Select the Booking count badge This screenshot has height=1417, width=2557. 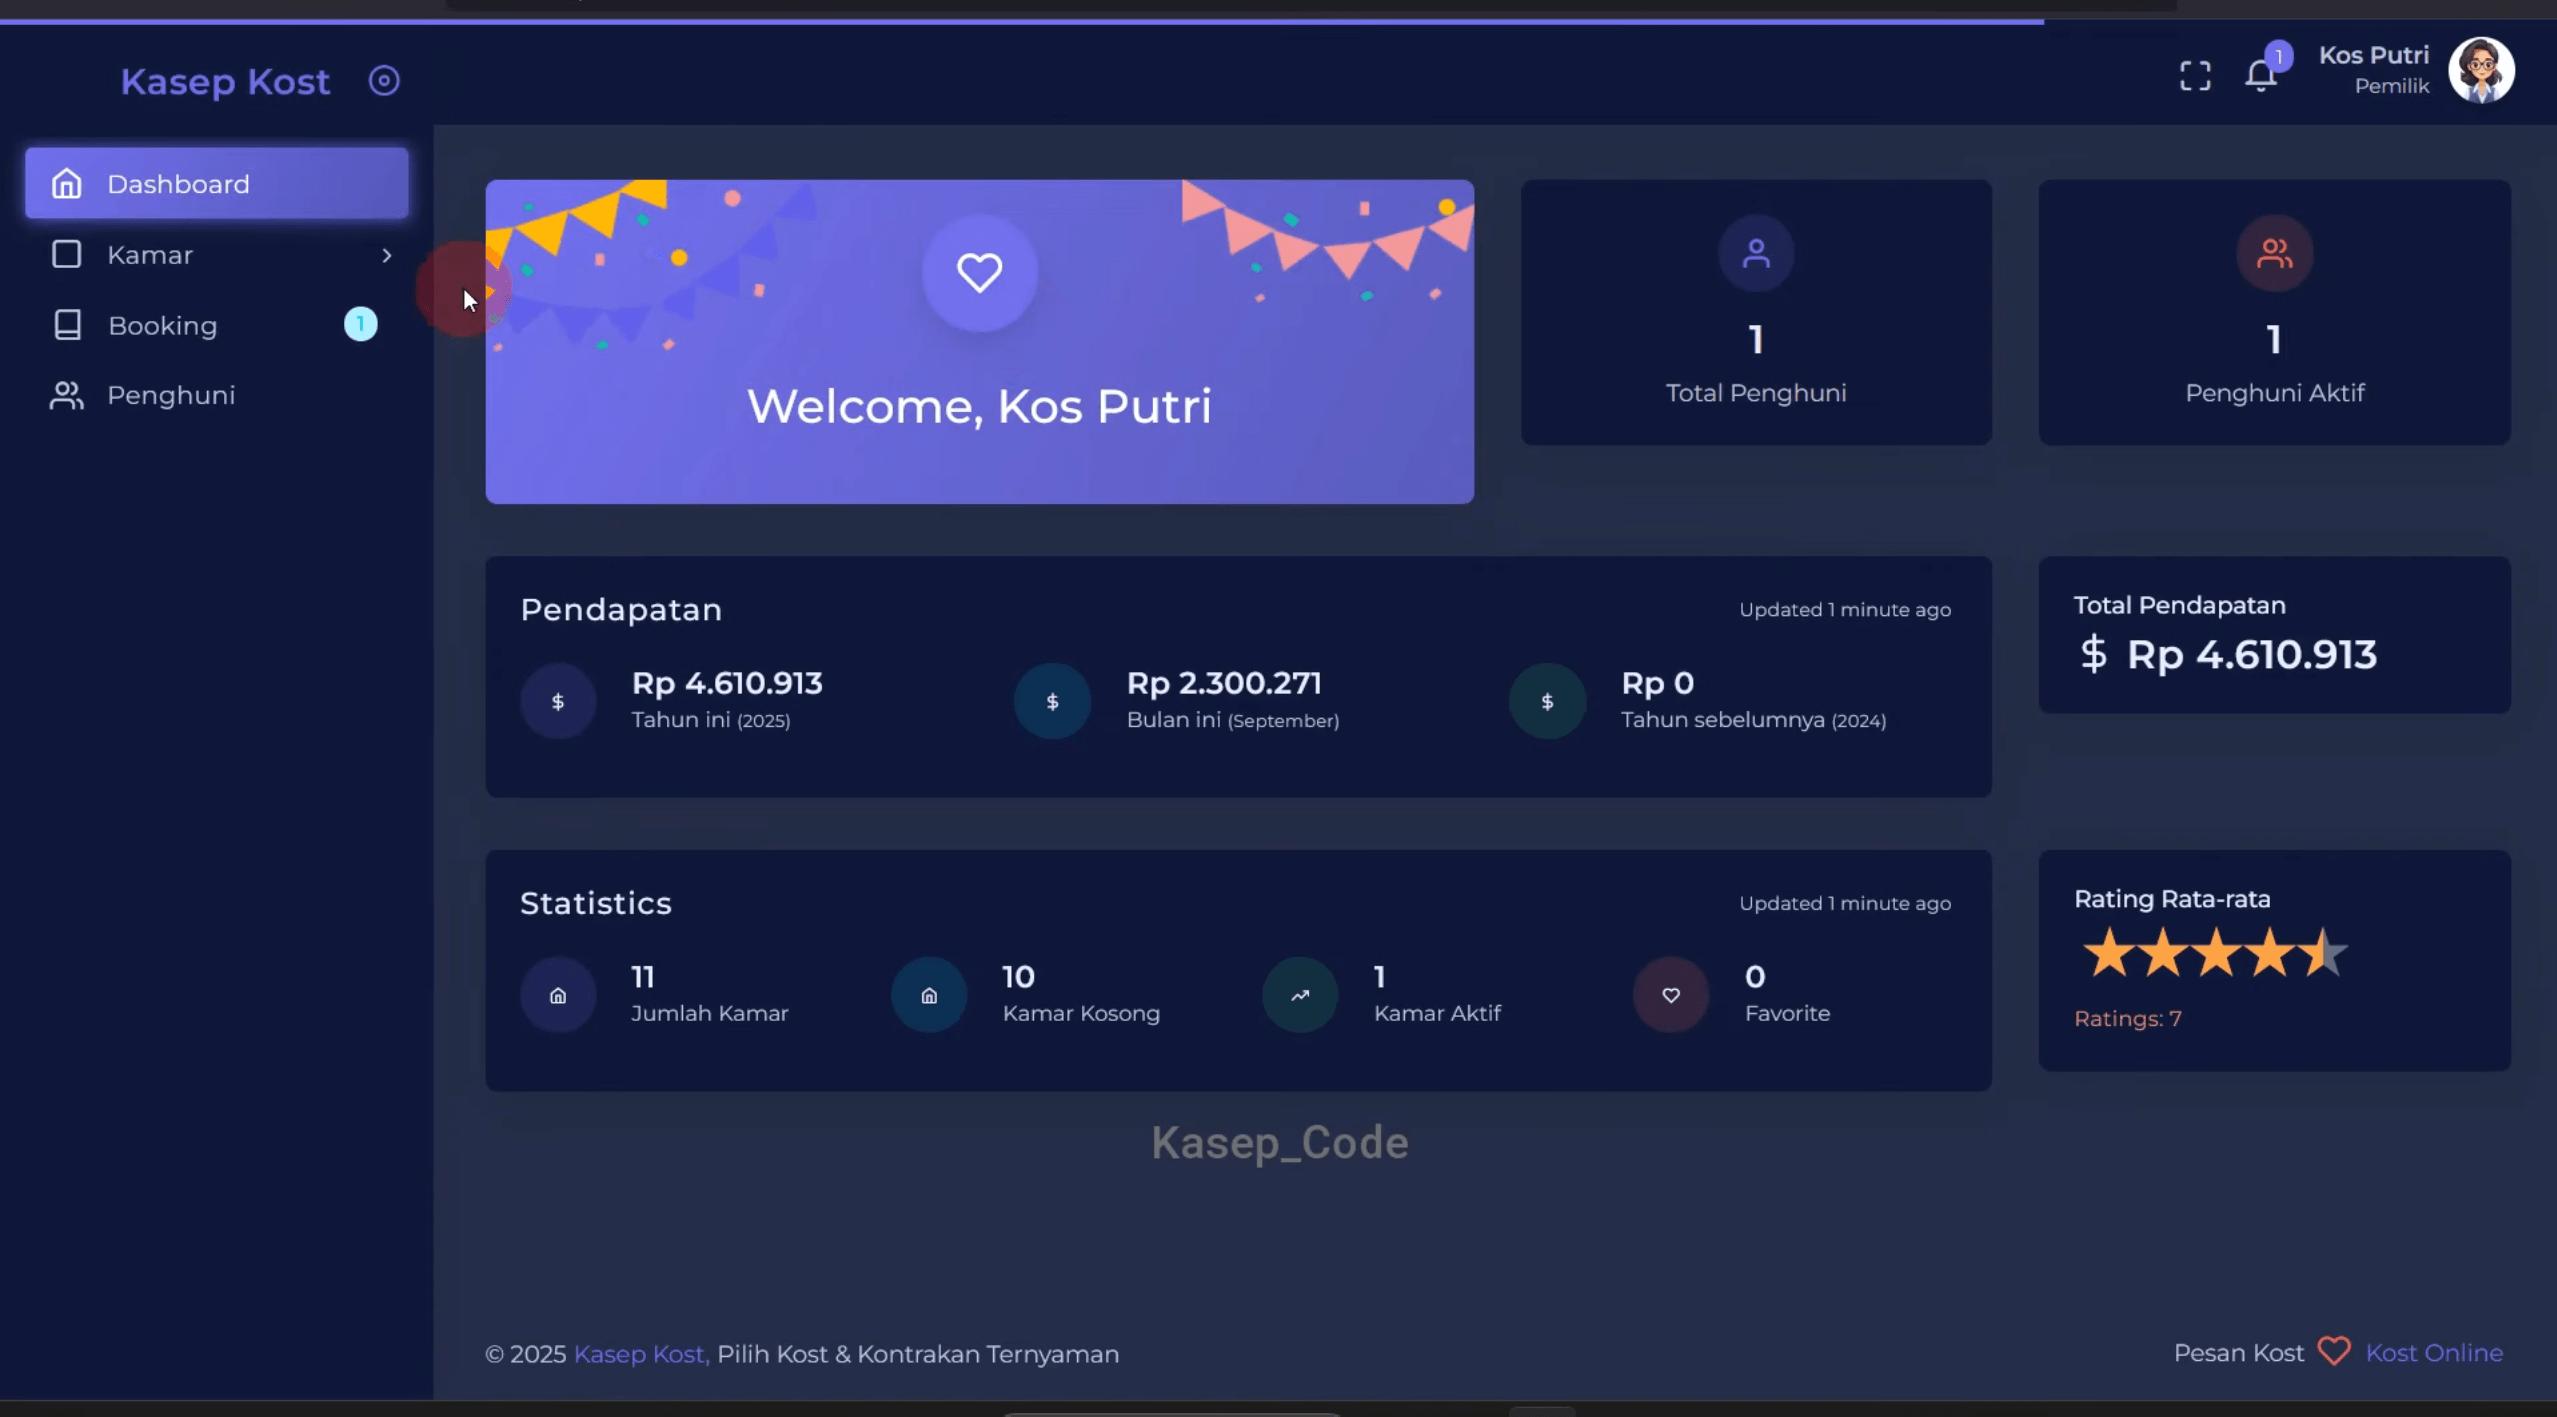360,324
